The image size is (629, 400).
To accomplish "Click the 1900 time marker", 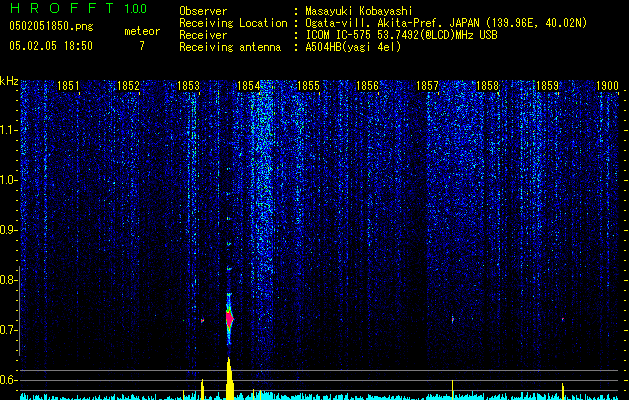I will (x=607, y=86).
